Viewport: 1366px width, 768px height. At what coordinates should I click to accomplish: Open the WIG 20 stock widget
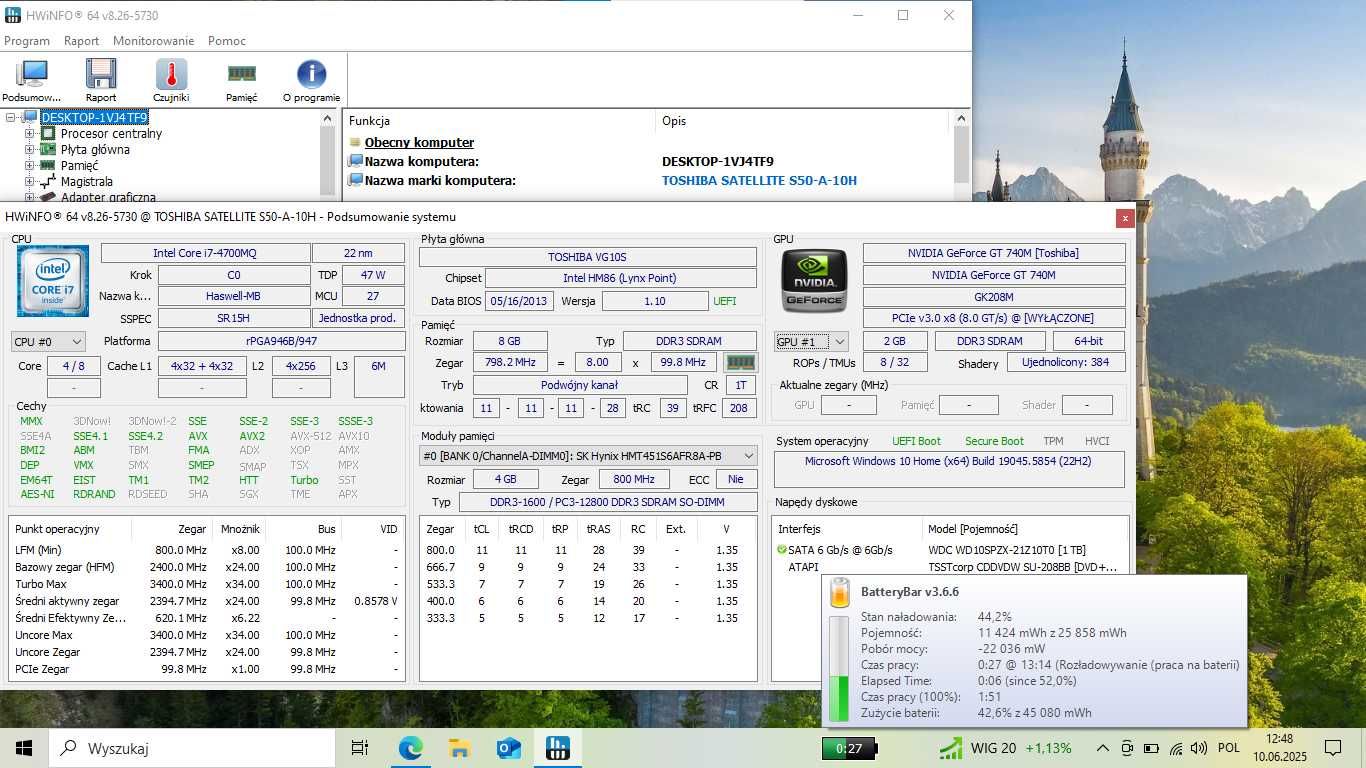click(1005, 748)
